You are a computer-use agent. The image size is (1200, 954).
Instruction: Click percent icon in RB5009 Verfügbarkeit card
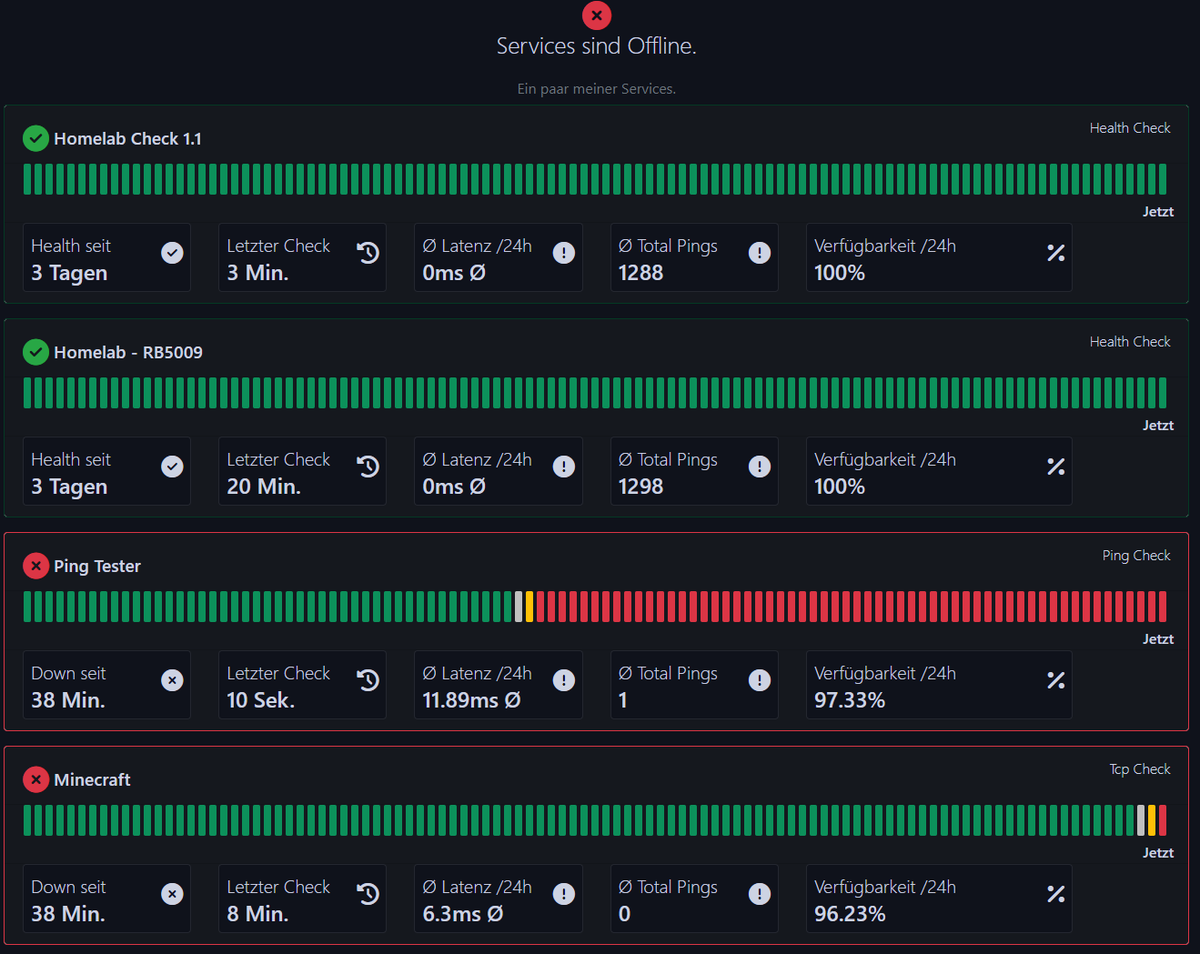(1055, 467)
